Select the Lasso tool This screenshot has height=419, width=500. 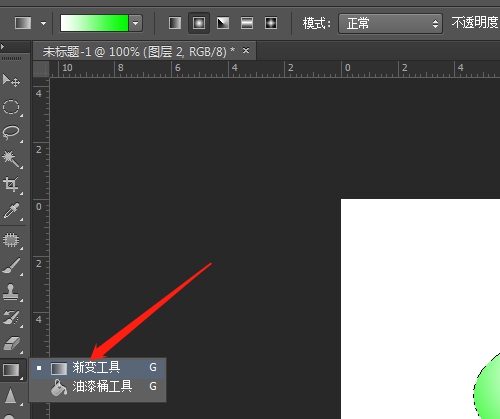pyautogui.click(x=11, y=133)
